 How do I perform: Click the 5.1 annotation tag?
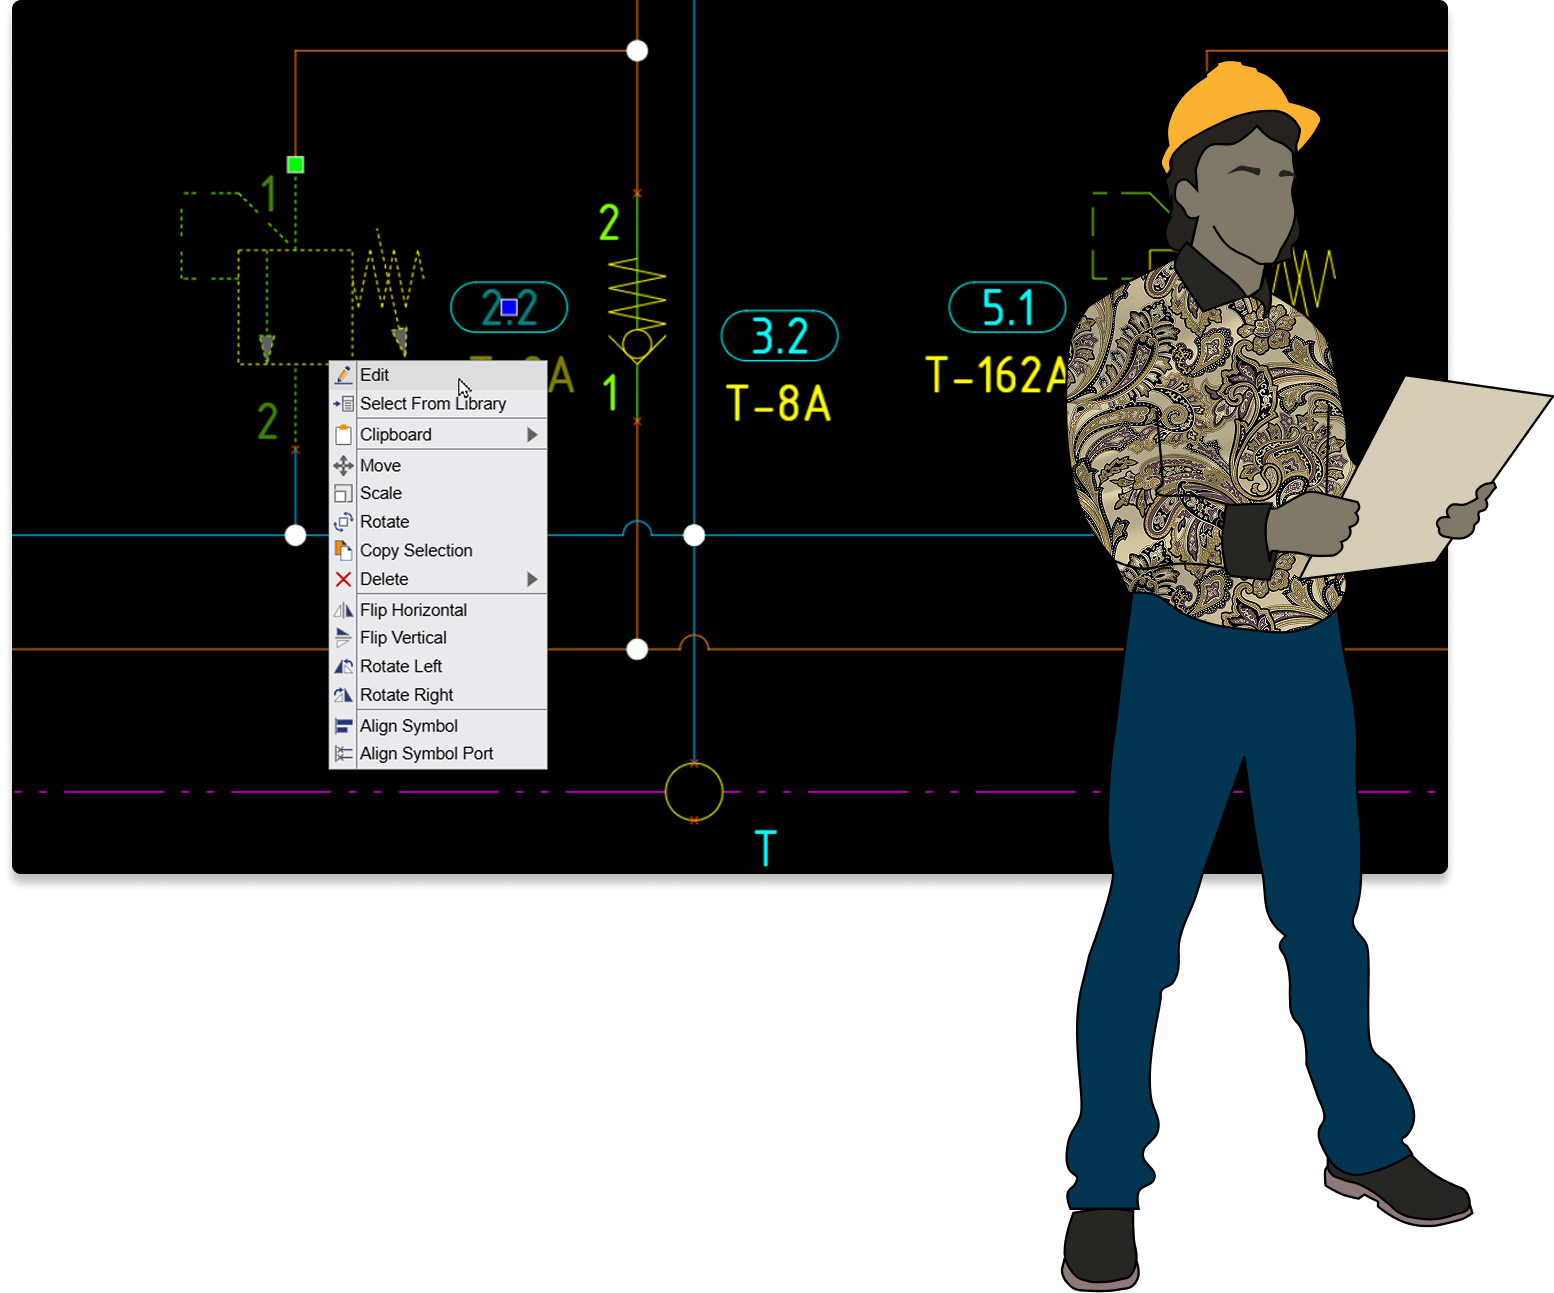point(1007,308)
